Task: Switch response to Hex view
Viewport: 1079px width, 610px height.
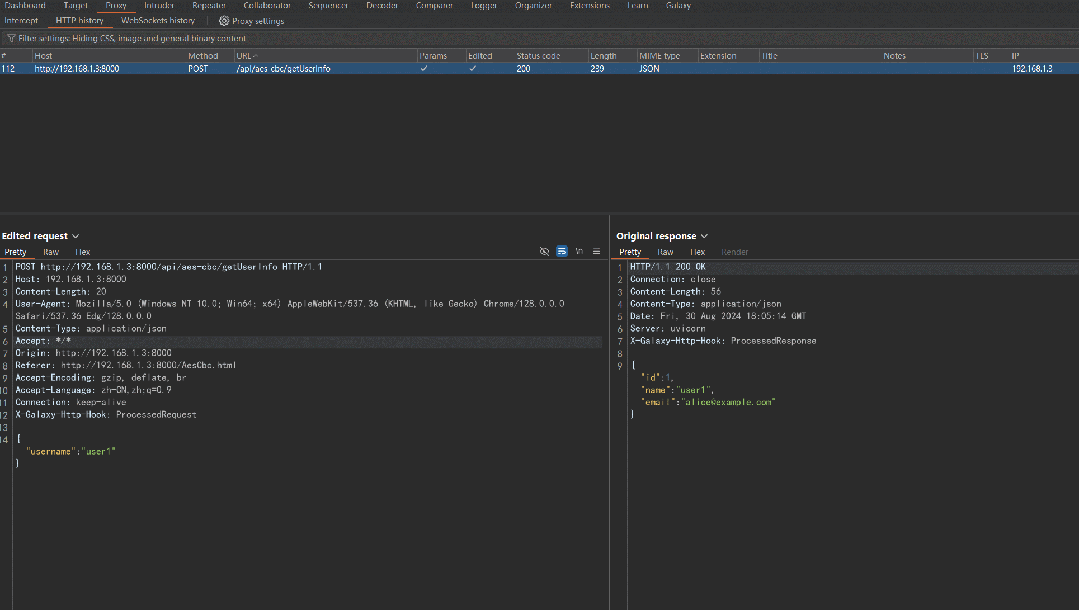Action: (x=698, y=252)
